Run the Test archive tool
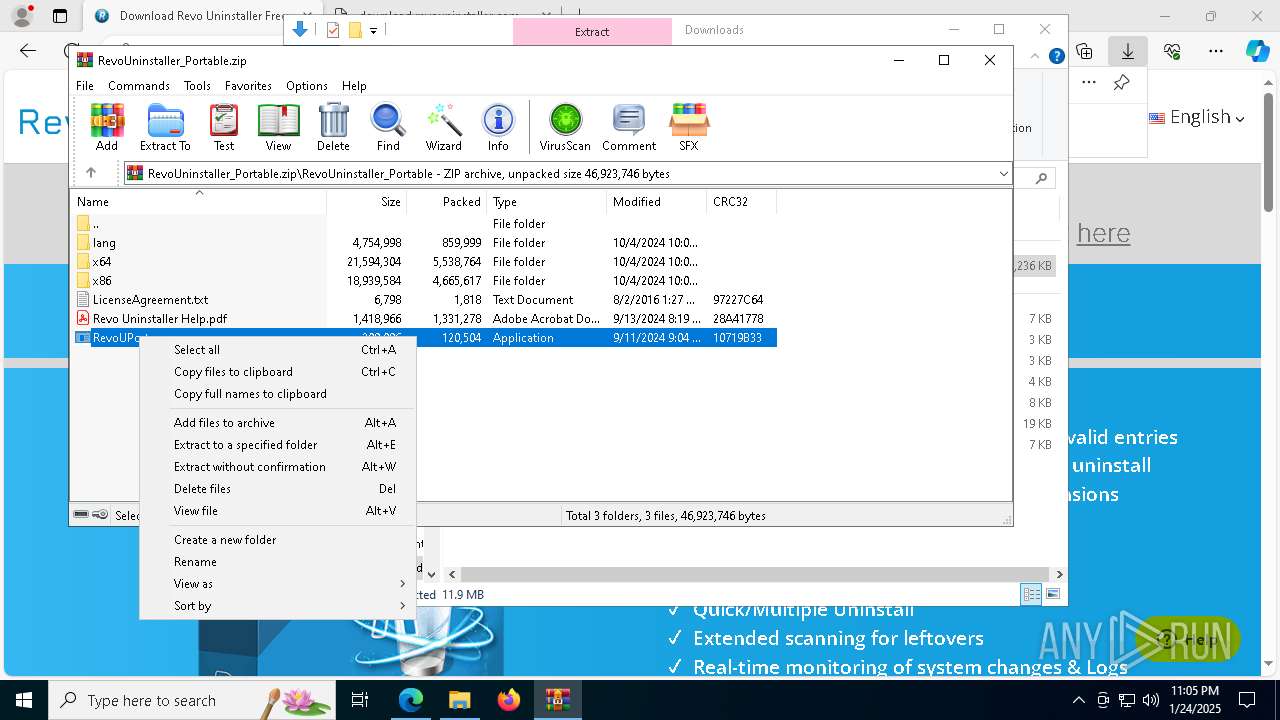 pos(224,127)
